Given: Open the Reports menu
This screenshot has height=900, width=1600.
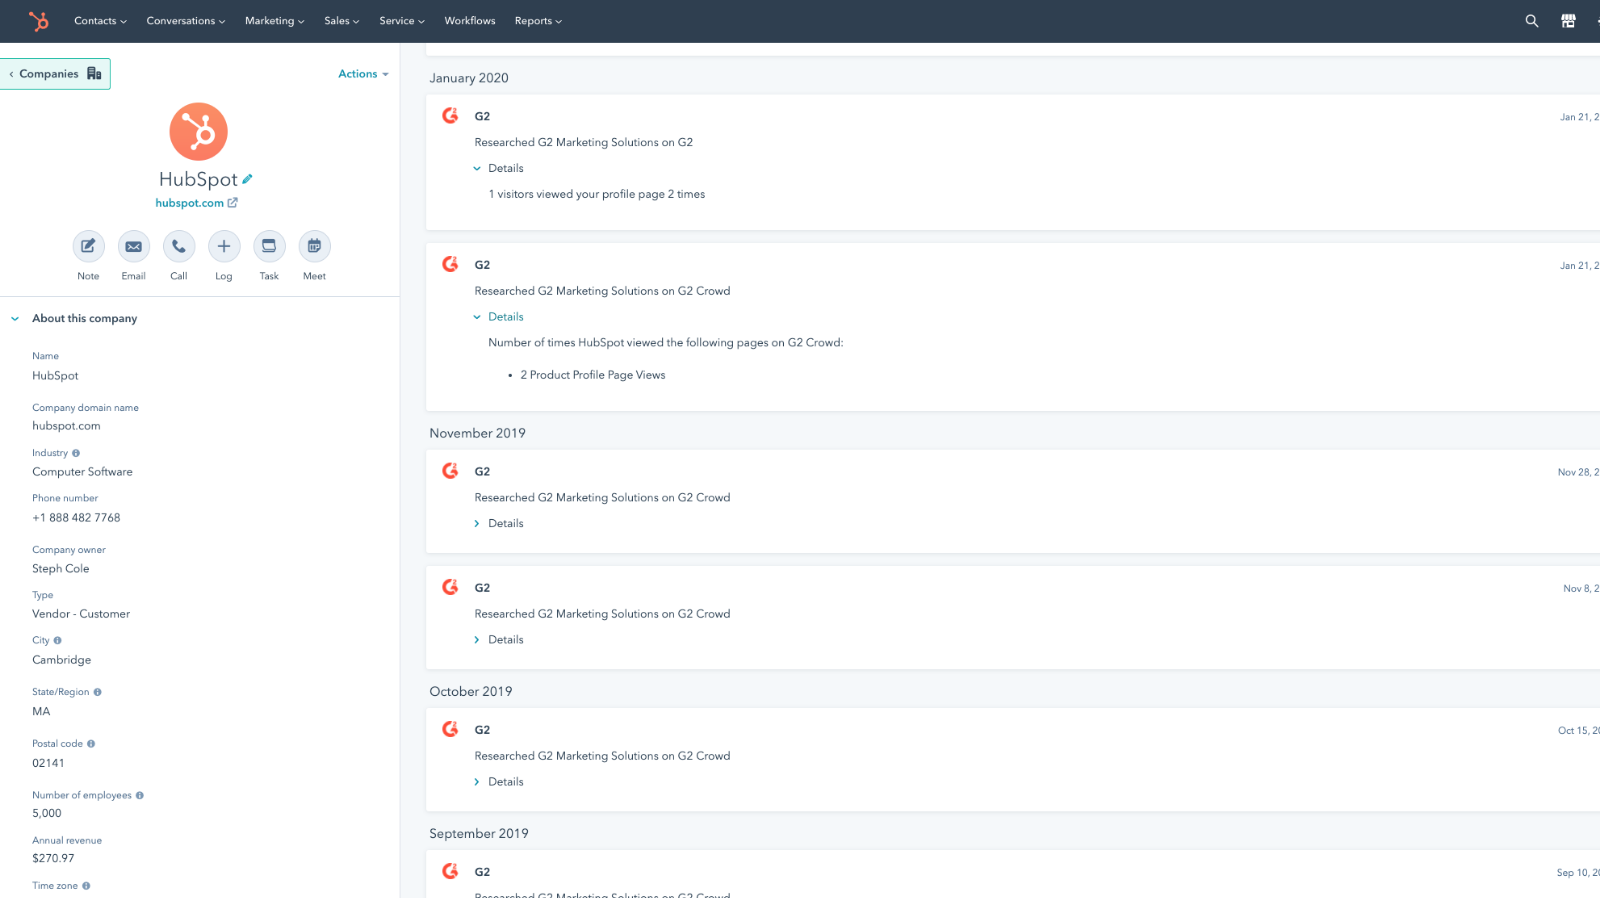Looking at the screenshot, I should [538, 21].
